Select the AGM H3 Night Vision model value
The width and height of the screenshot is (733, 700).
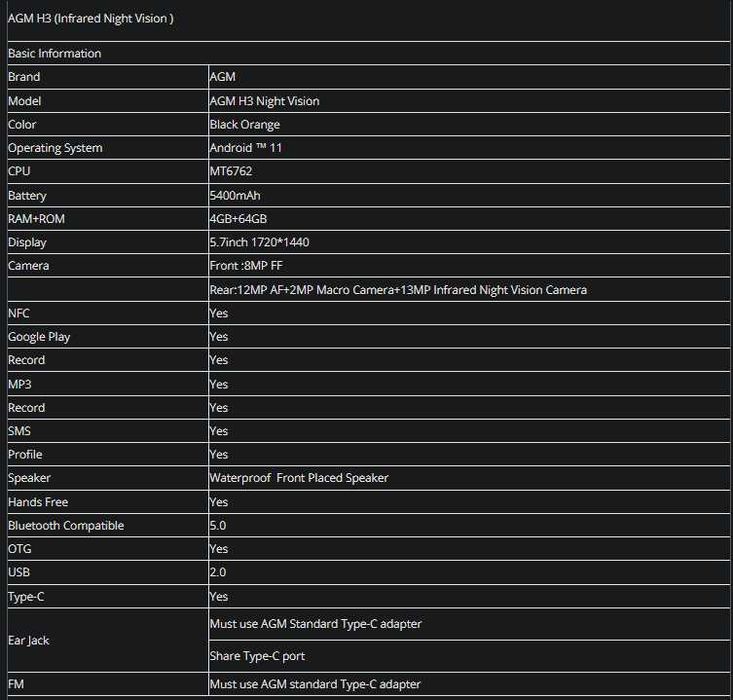coord(264,101)
